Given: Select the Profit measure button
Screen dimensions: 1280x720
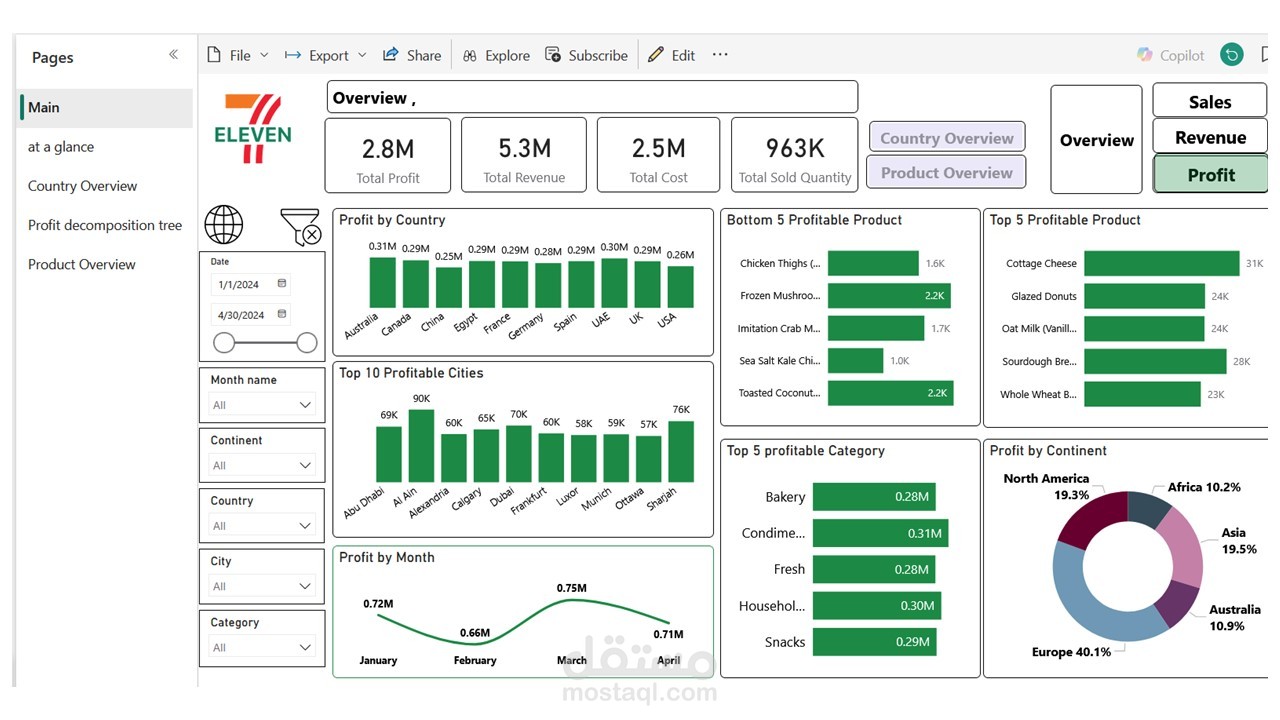Looking at the screenshot, I should (x=1210, y=174).
